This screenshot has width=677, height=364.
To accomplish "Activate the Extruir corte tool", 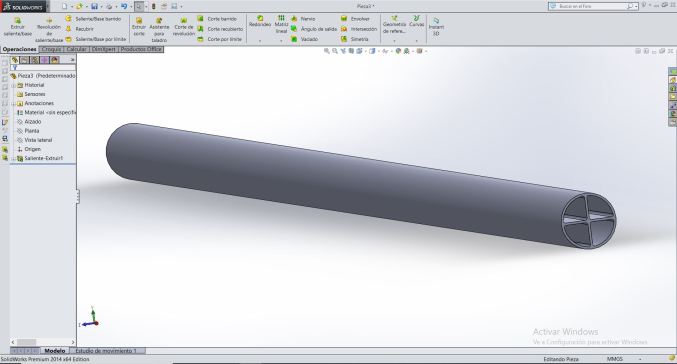I will (139, 27).
